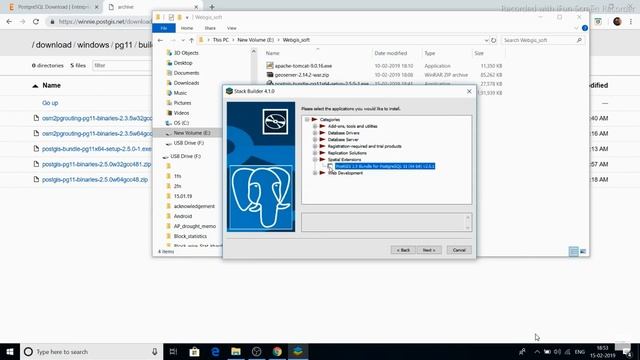Expand Add-ons, tools and utilities node
The height and width of the screenshot is (360, 640).
(315, 126)
